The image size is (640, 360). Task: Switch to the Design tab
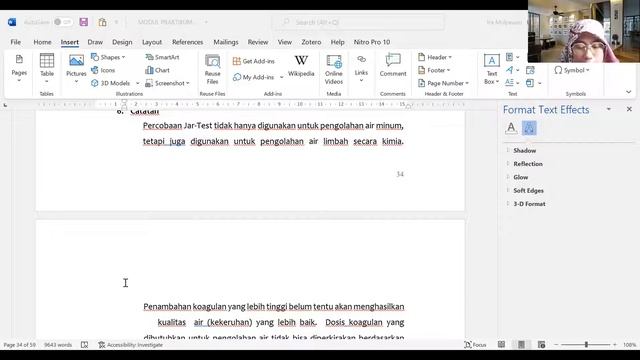(x=122, y=42)
